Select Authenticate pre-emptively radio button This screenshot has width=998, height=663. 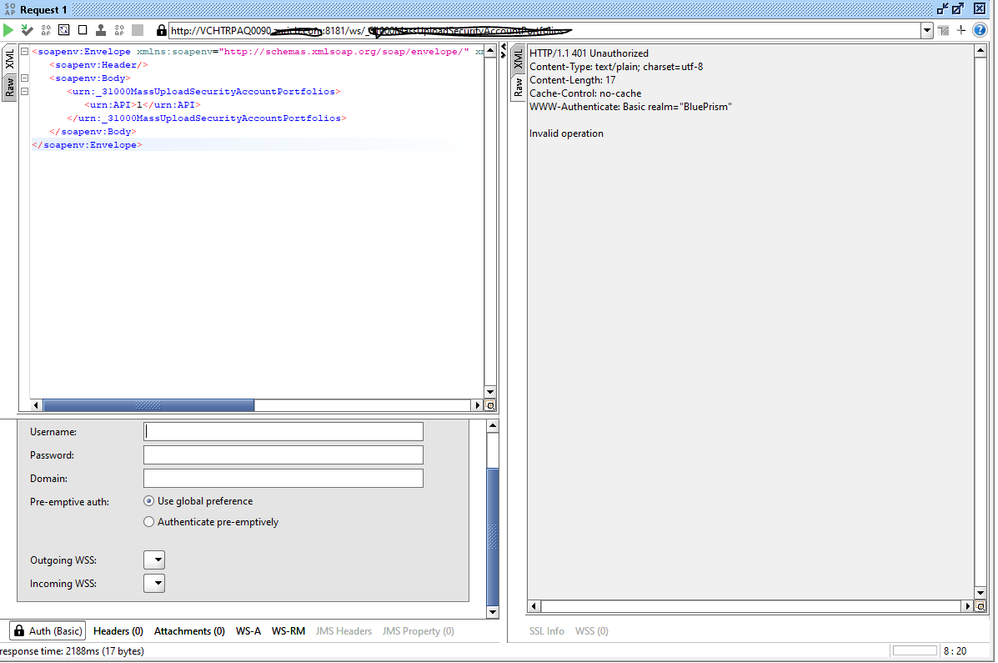coord(150,522)
